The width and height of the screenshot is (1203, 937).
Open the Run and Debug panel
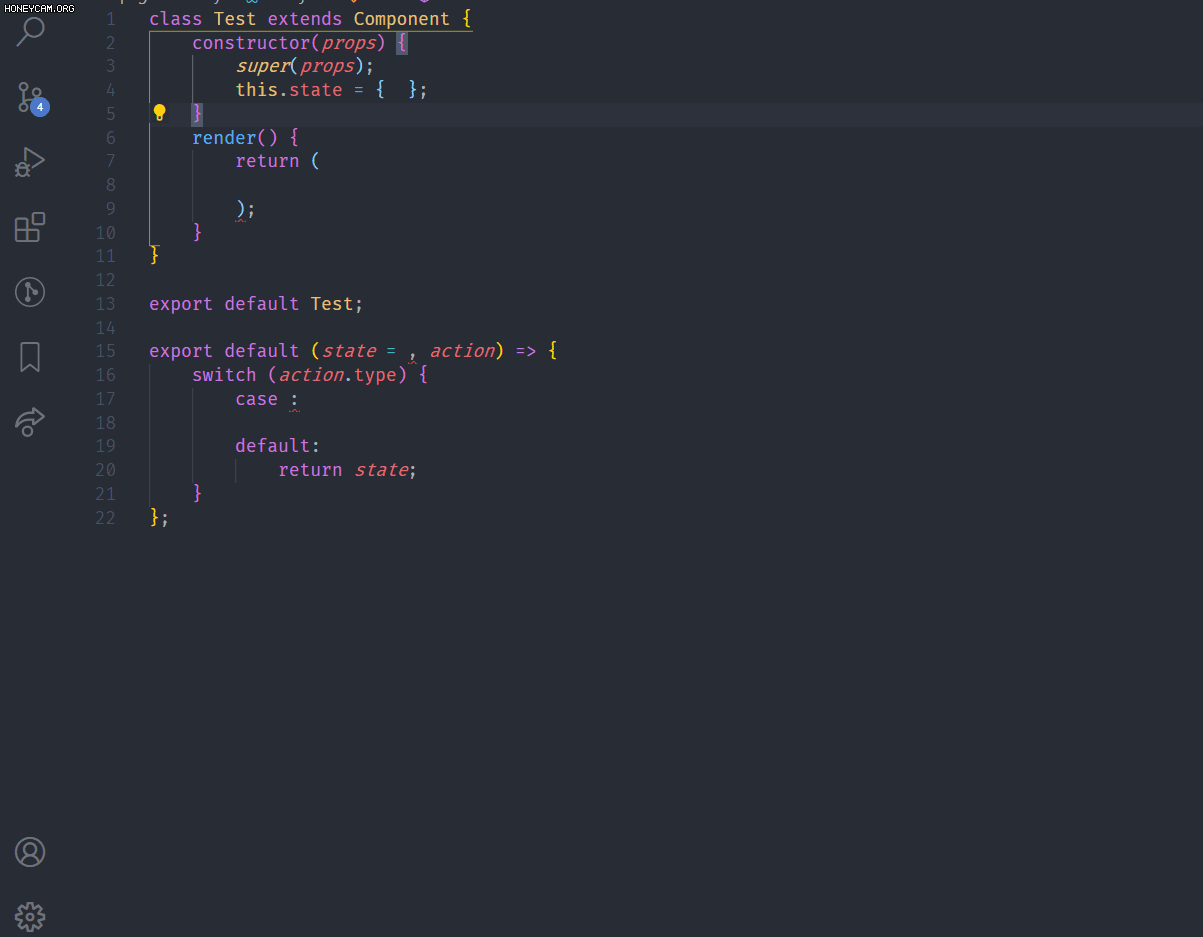point(30,161)
